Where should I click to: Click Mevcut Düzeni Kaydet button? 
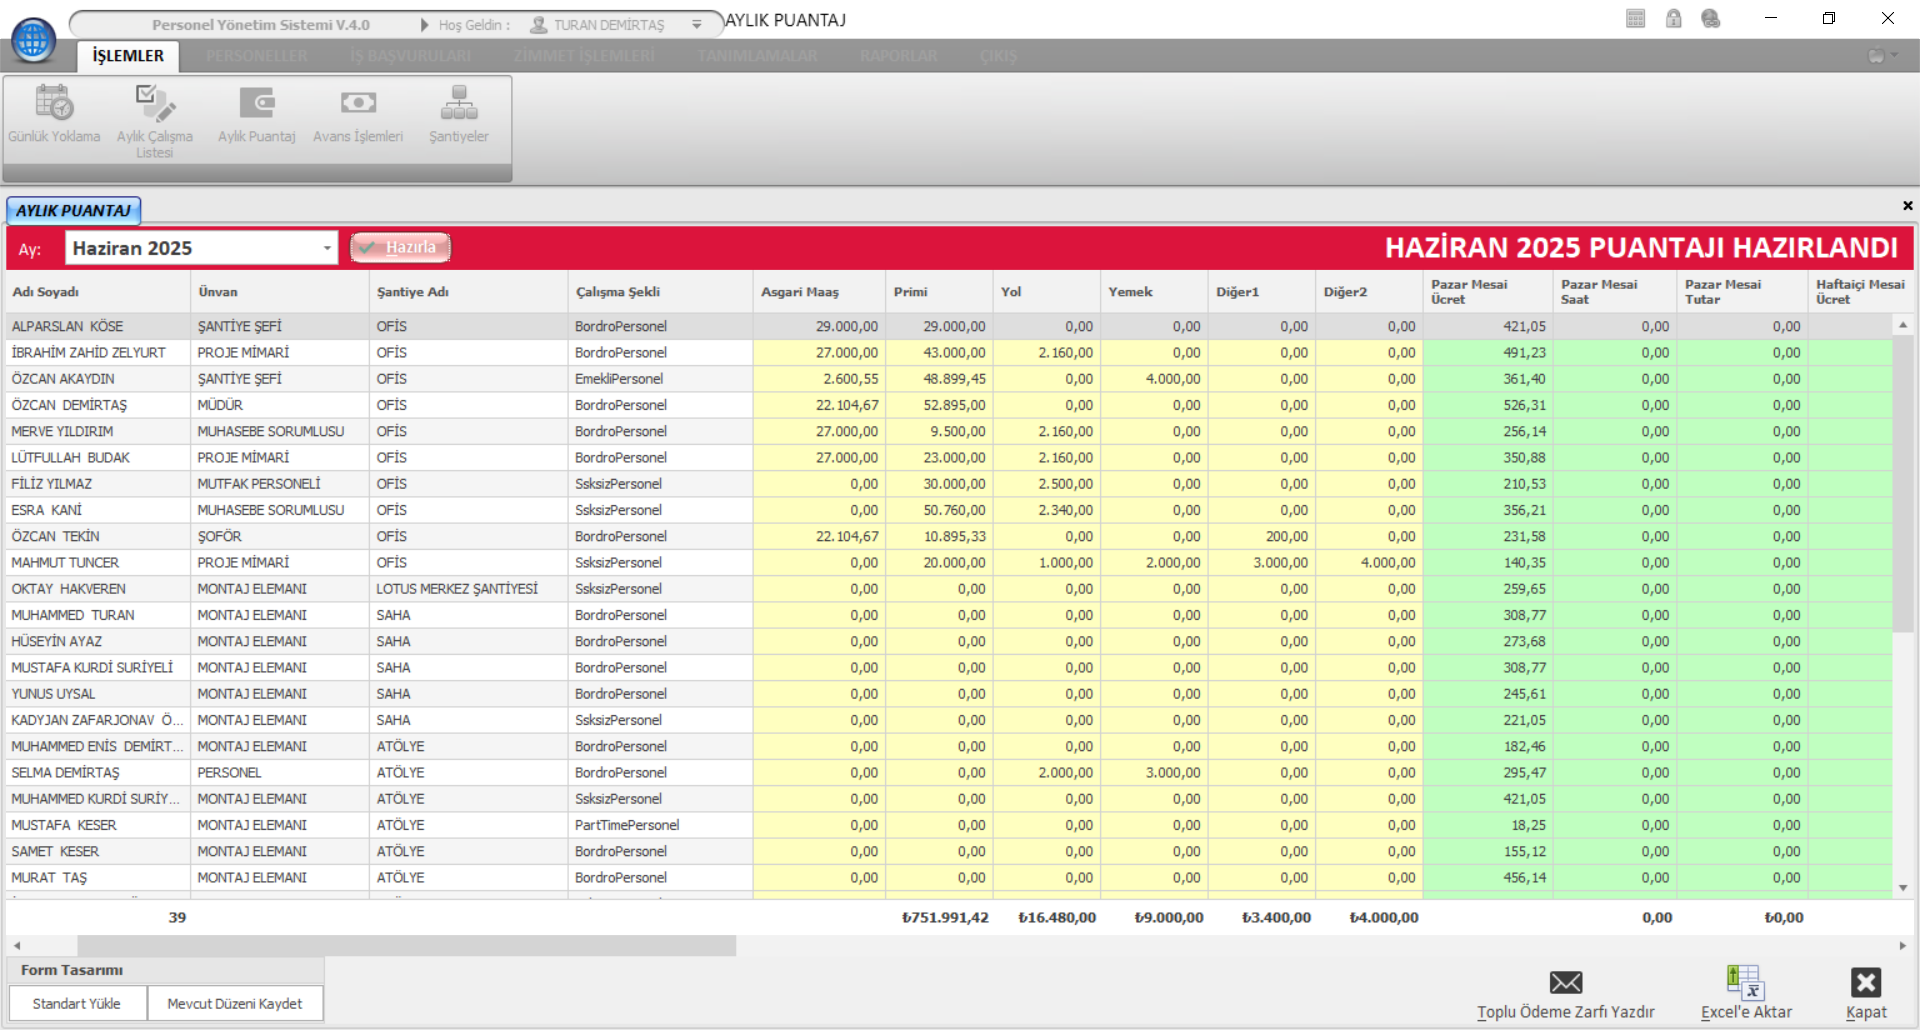tap(235, 1004)
